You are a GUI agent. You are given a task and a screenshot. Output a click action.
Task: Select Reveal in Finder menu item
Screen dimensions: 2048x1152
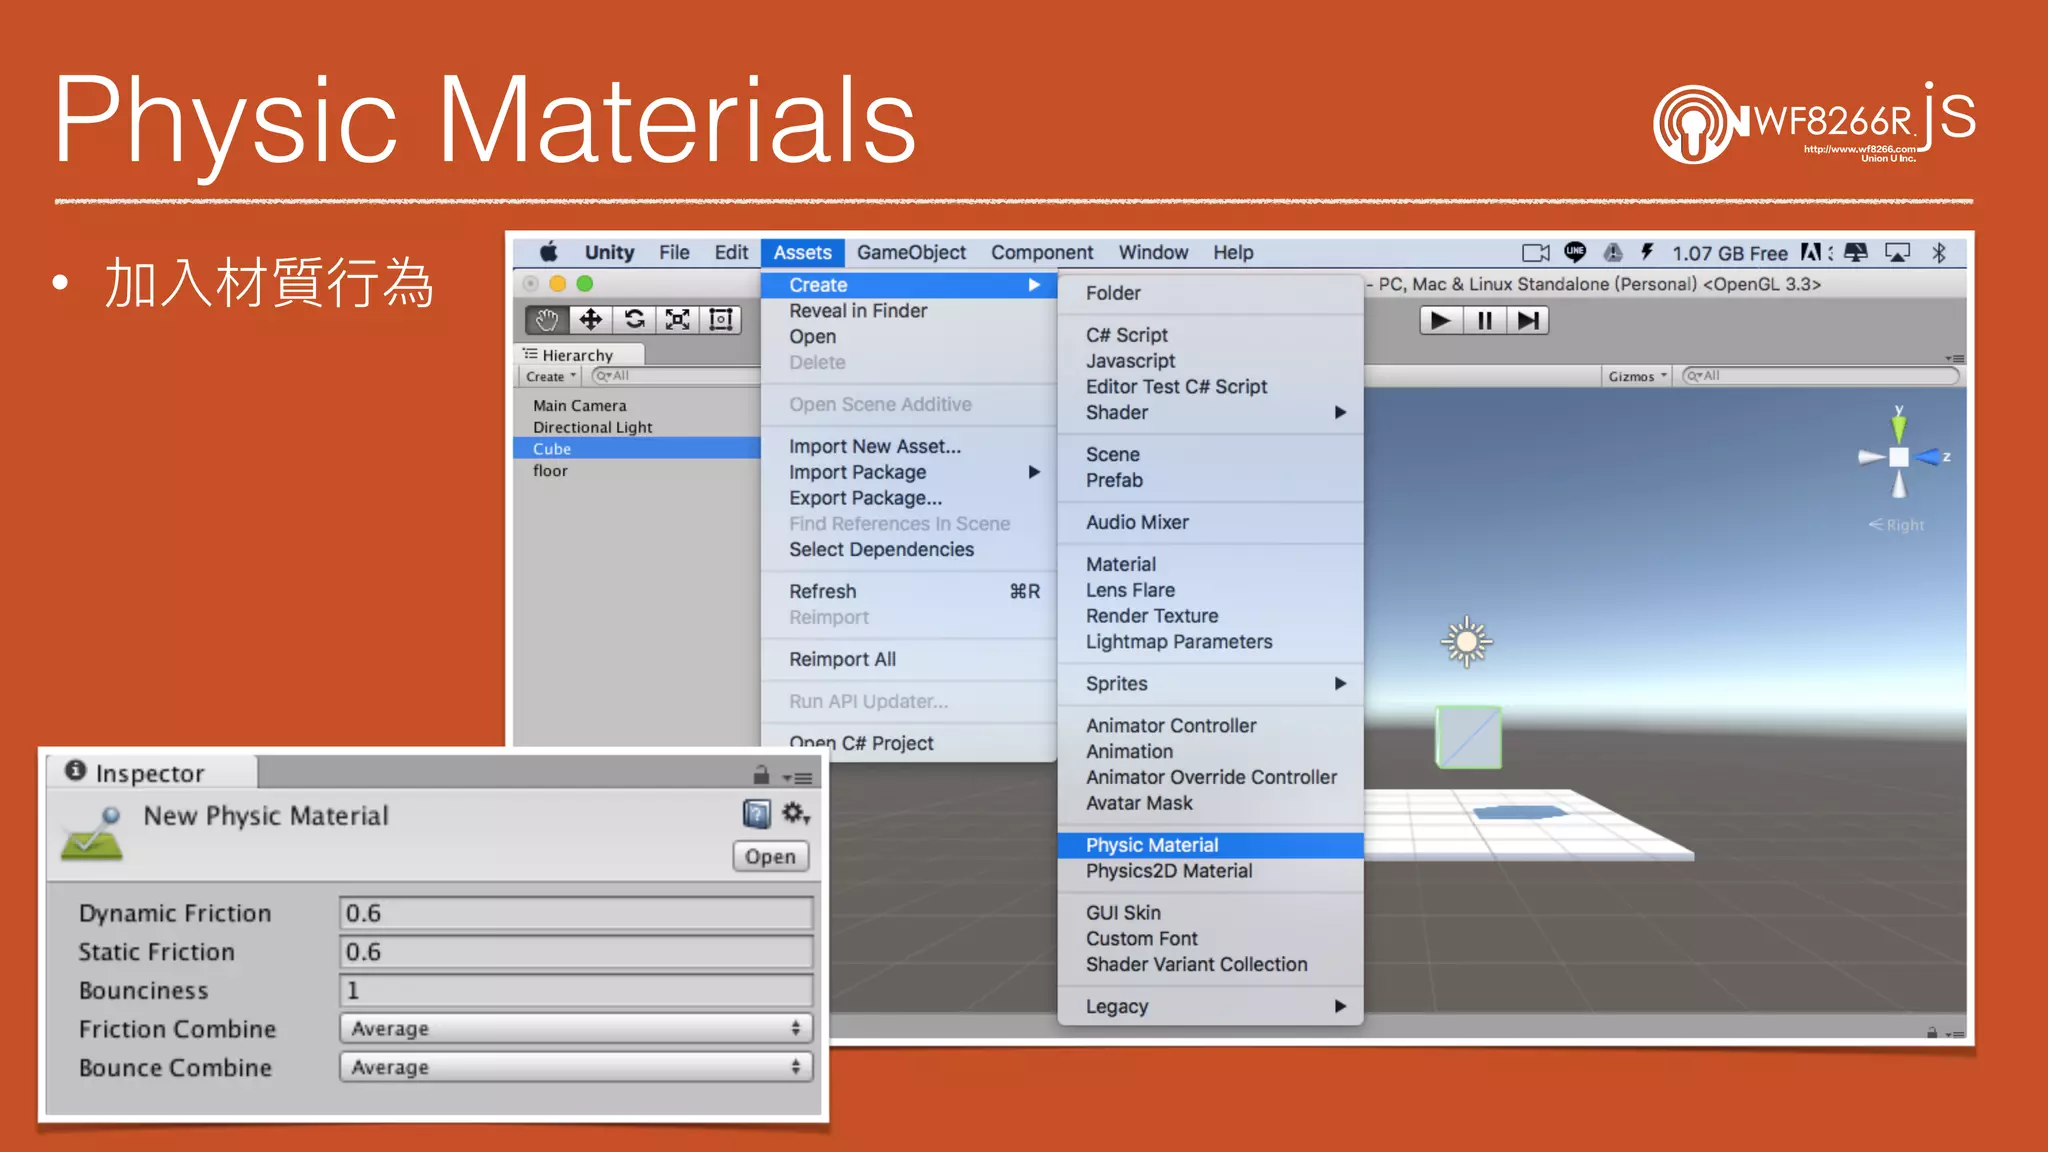[x=909, y=311]
